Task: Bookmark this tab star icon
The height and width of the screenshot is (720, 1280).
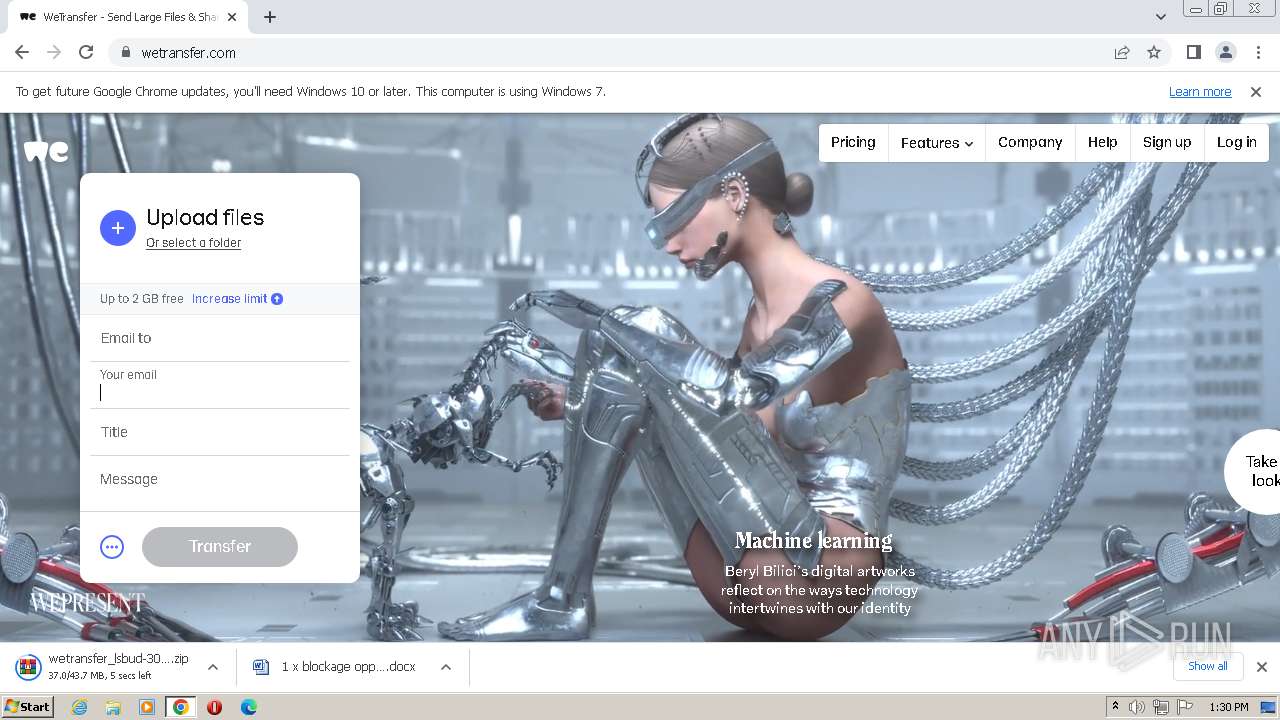Action: (x=1154, y=52)
